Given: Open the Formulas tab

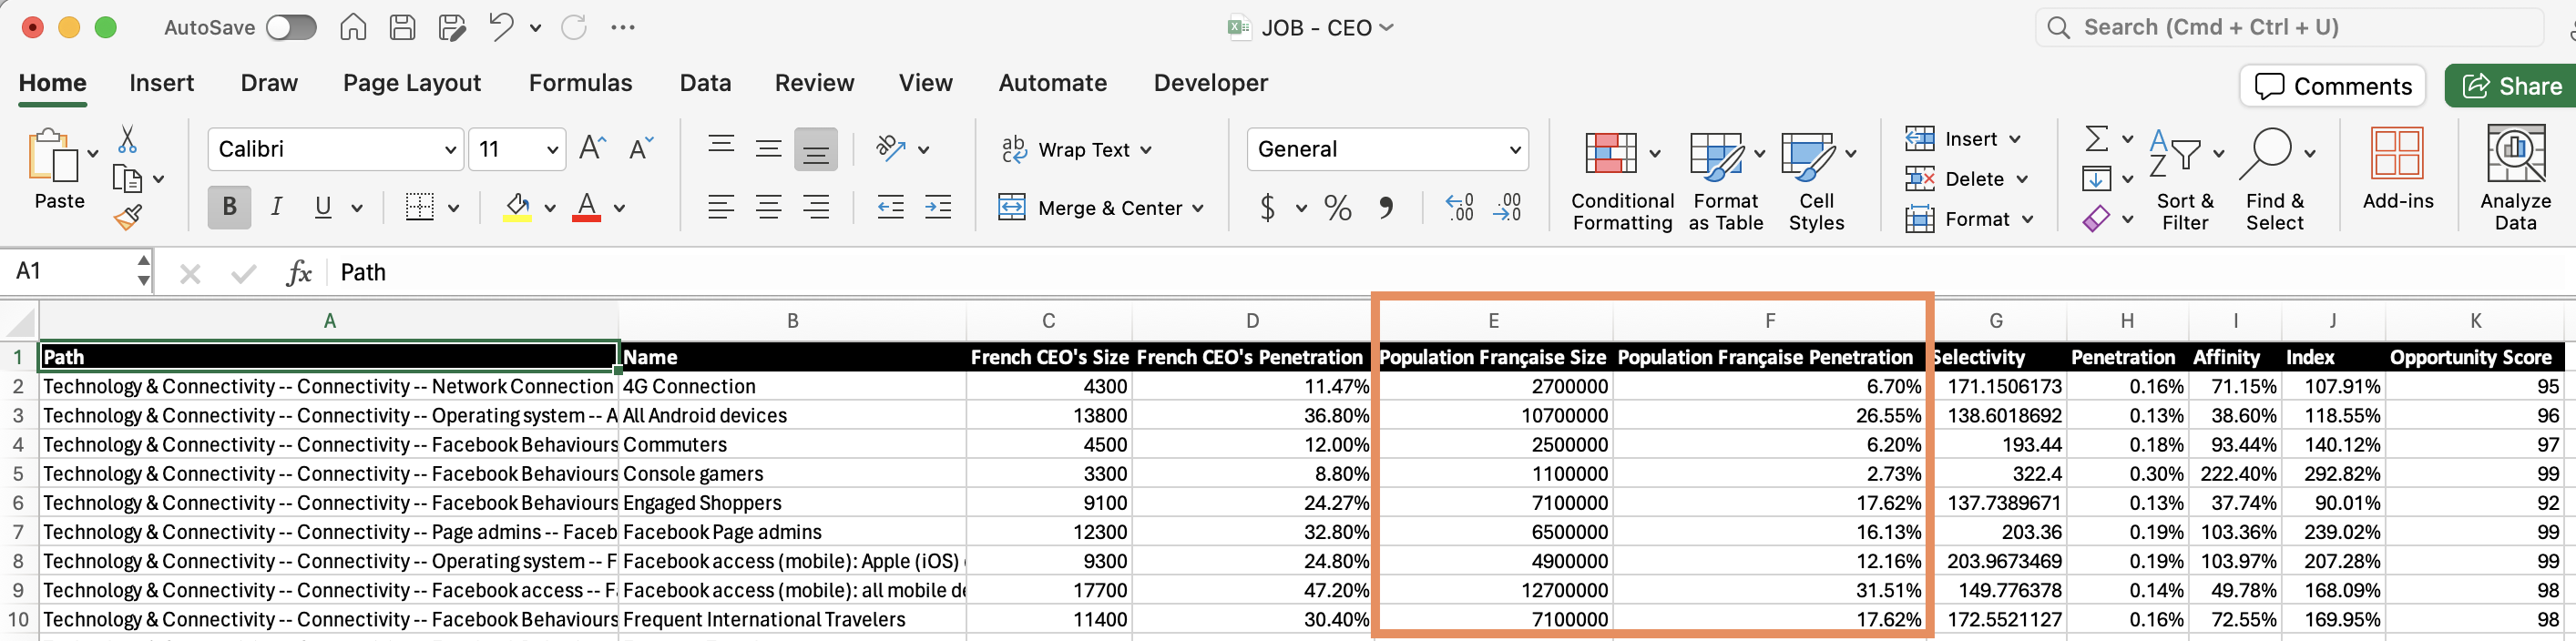Looking at the screenshot, I should pos(580,83).
